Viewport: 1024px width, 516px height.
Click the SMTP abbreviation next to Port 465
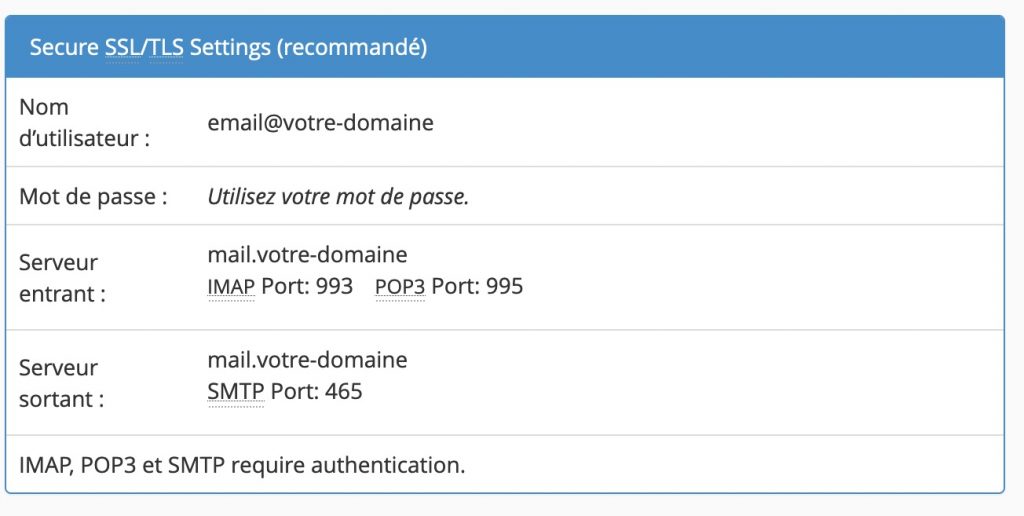[x=236, y=392]
